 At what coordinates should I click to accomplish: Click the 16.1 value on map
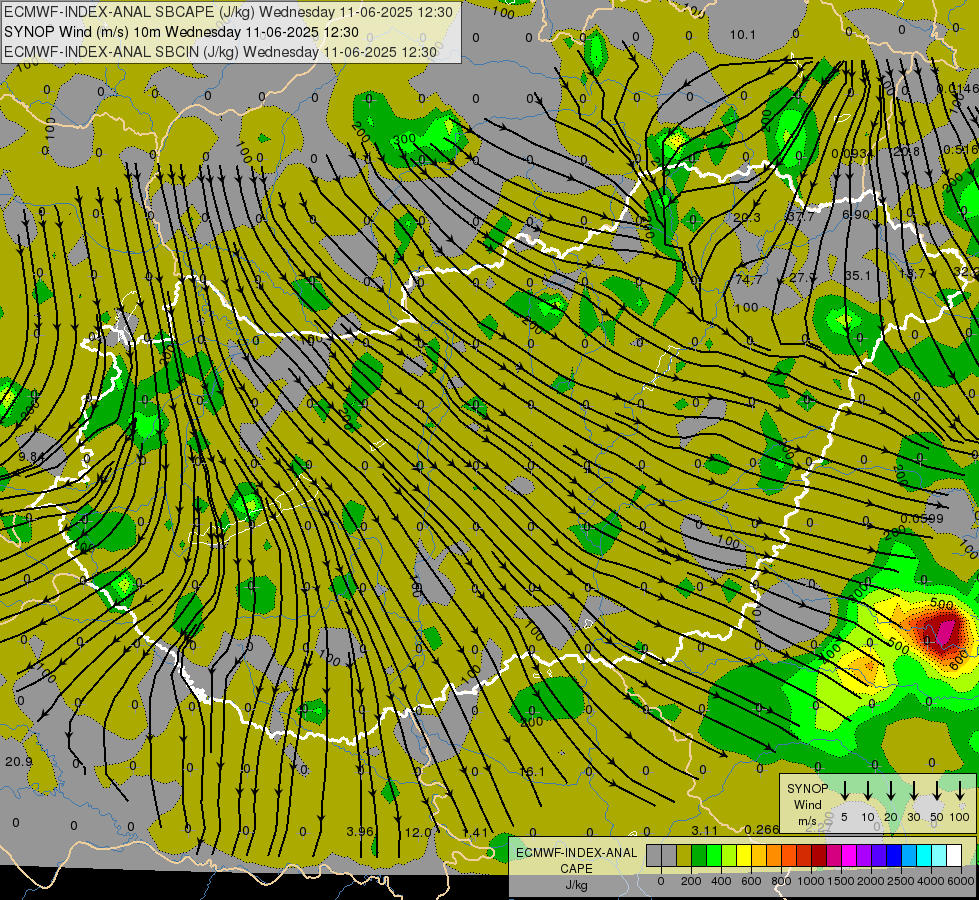(532, 772)
